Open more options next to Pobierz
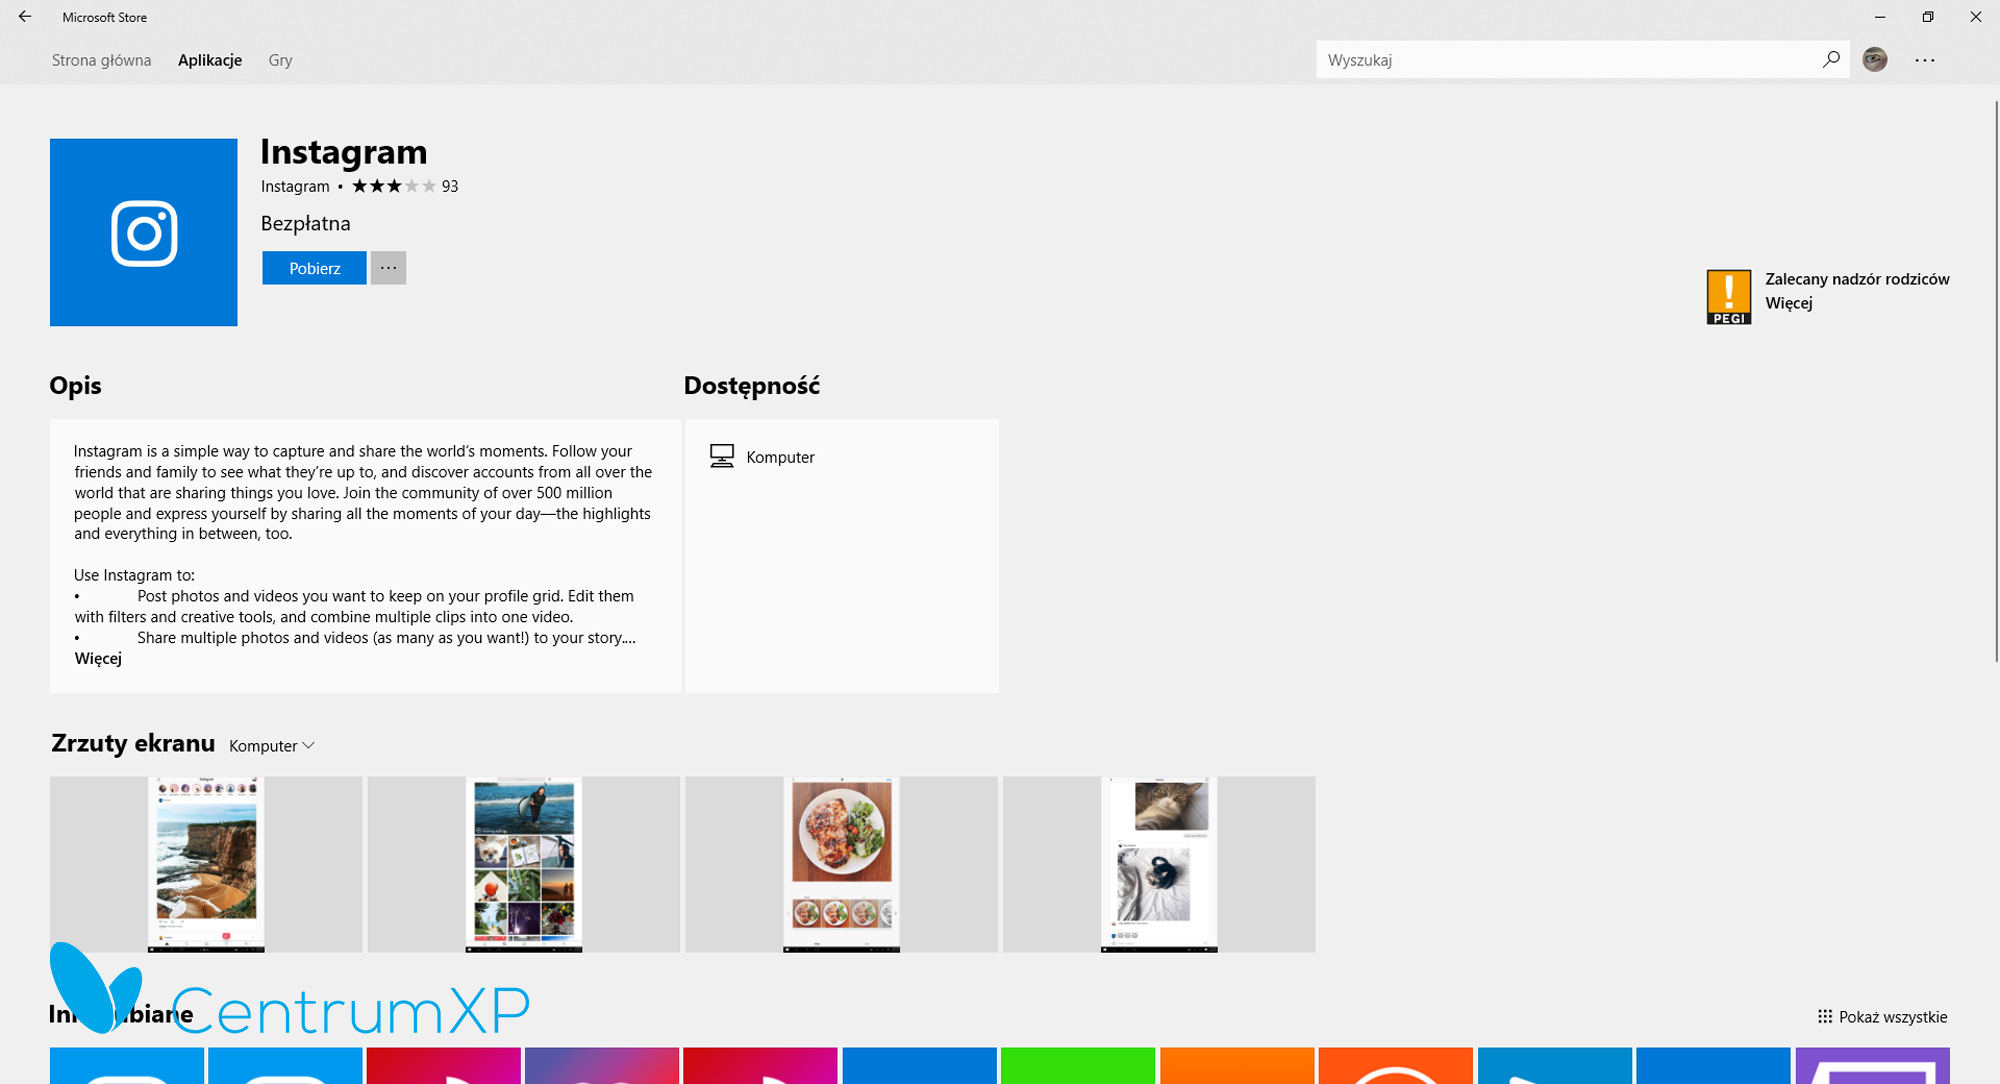 [388, 268]
